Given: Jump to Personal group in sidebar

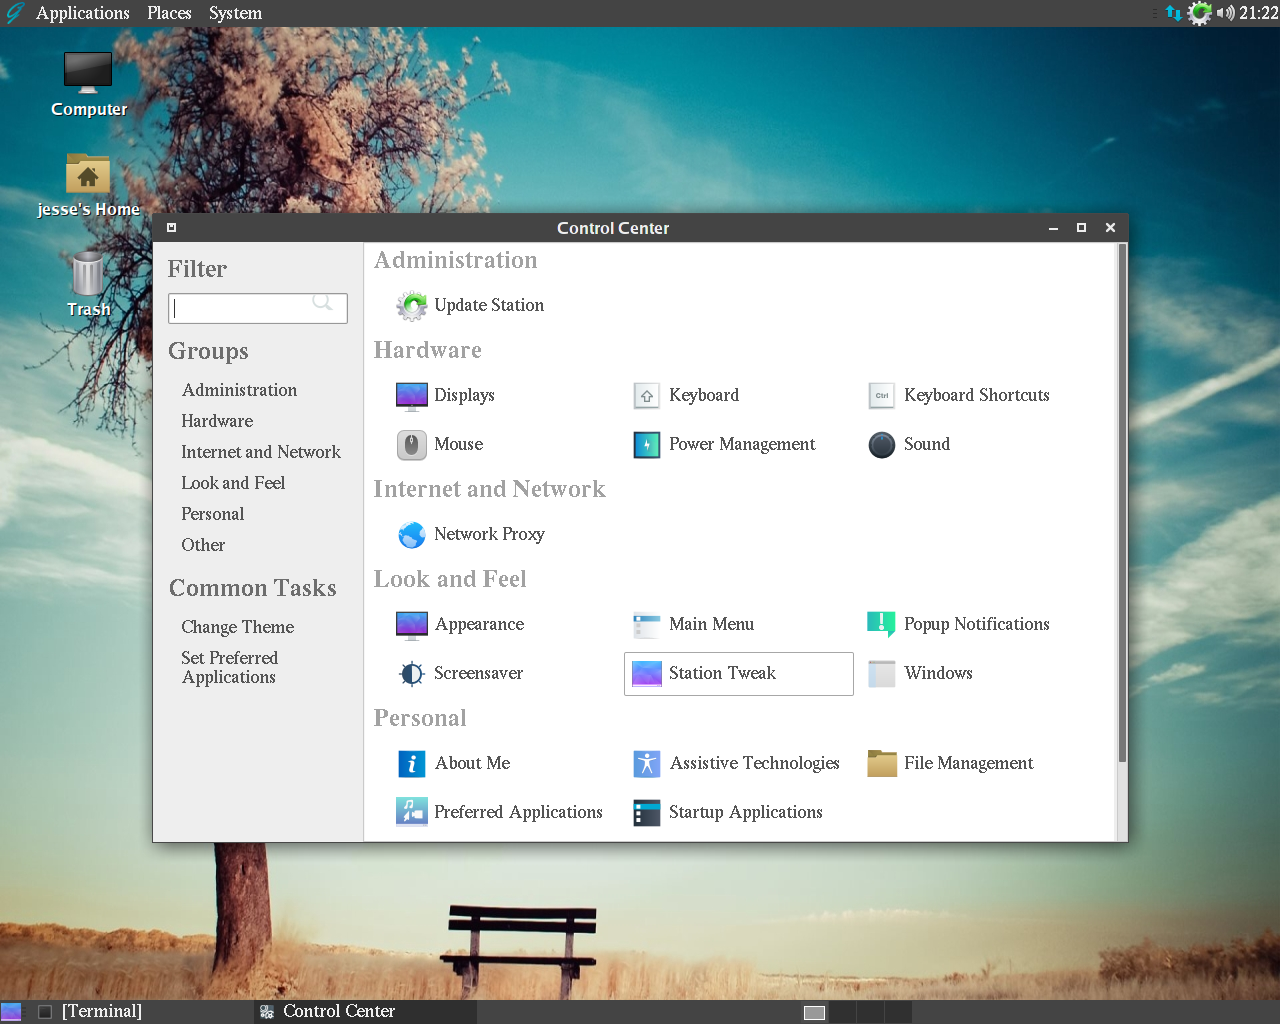Looking at the screenshot, I should click(x=212, y=514).
